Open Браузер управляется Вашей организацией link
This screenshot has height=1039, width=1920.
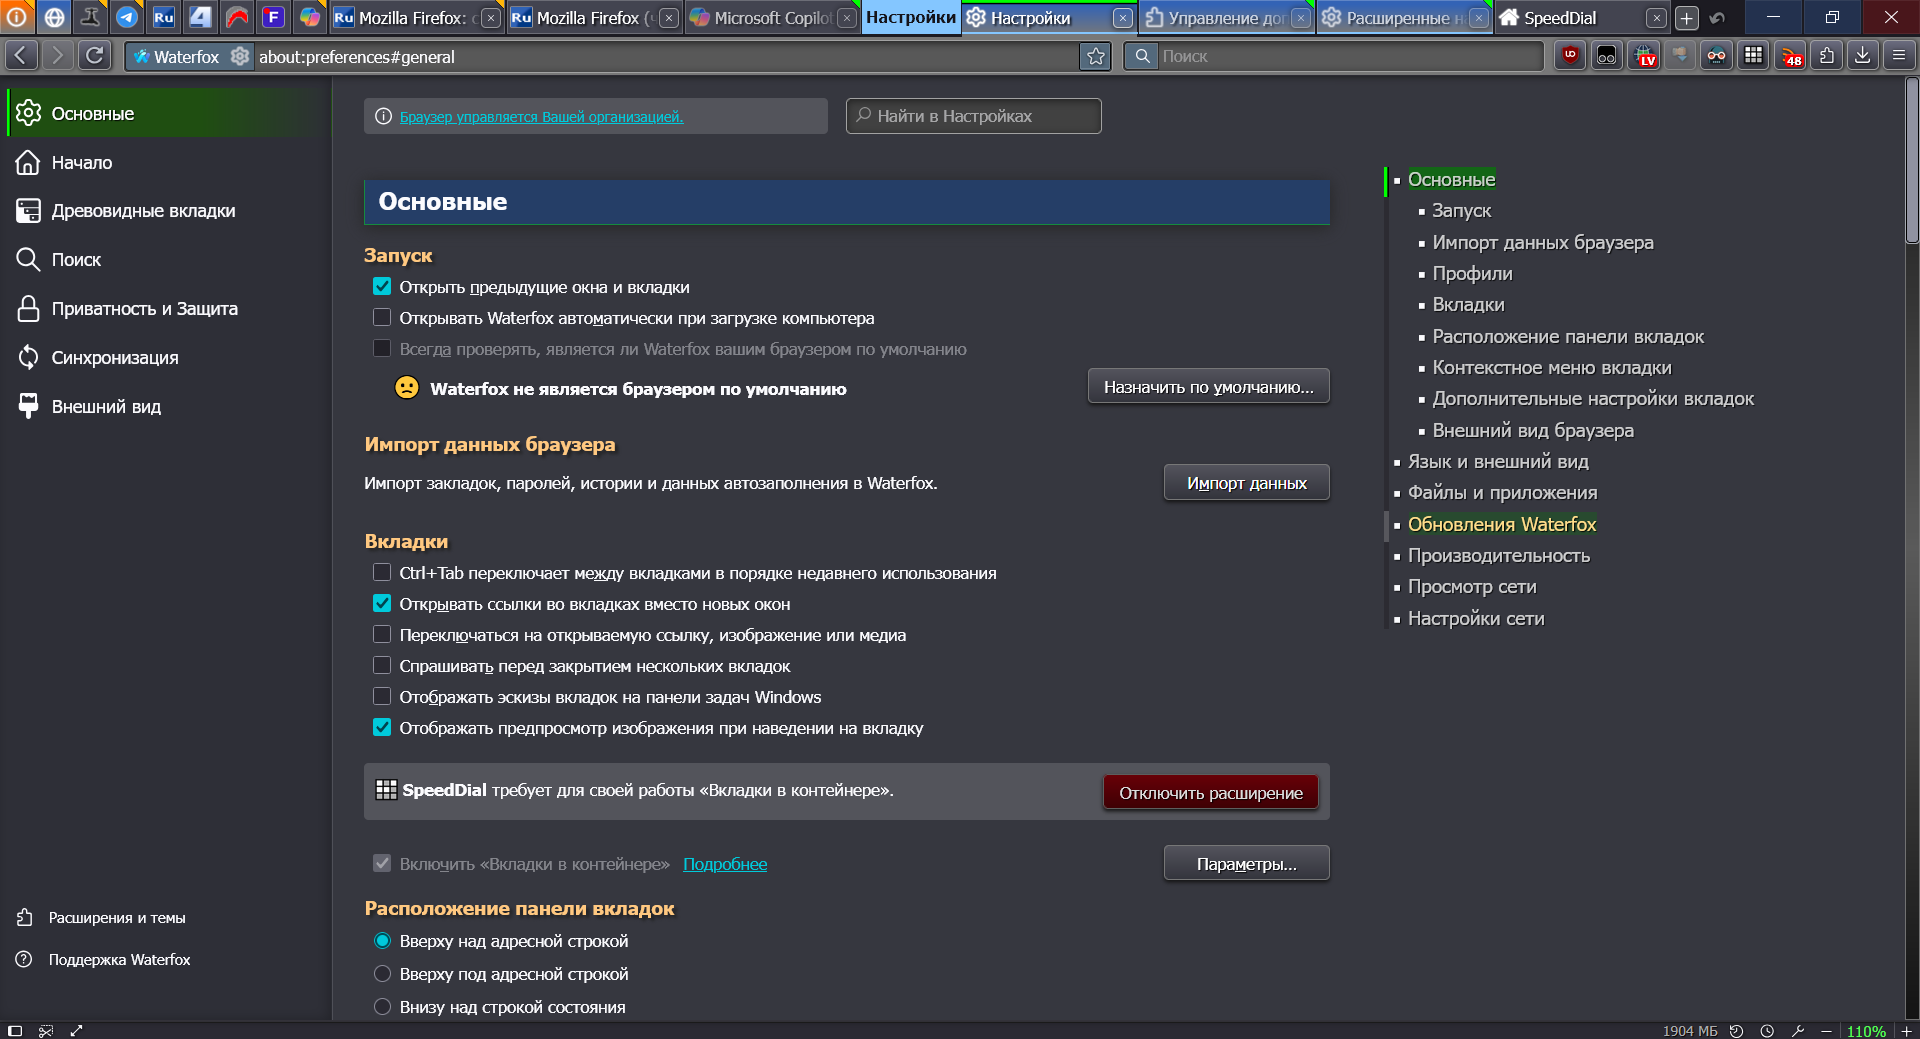point(541,117)
